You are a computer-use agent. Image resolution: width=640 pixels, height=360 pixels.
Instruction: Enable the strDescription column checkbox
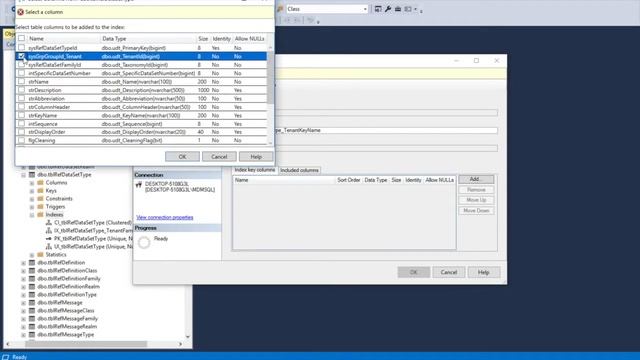(21, 90)
